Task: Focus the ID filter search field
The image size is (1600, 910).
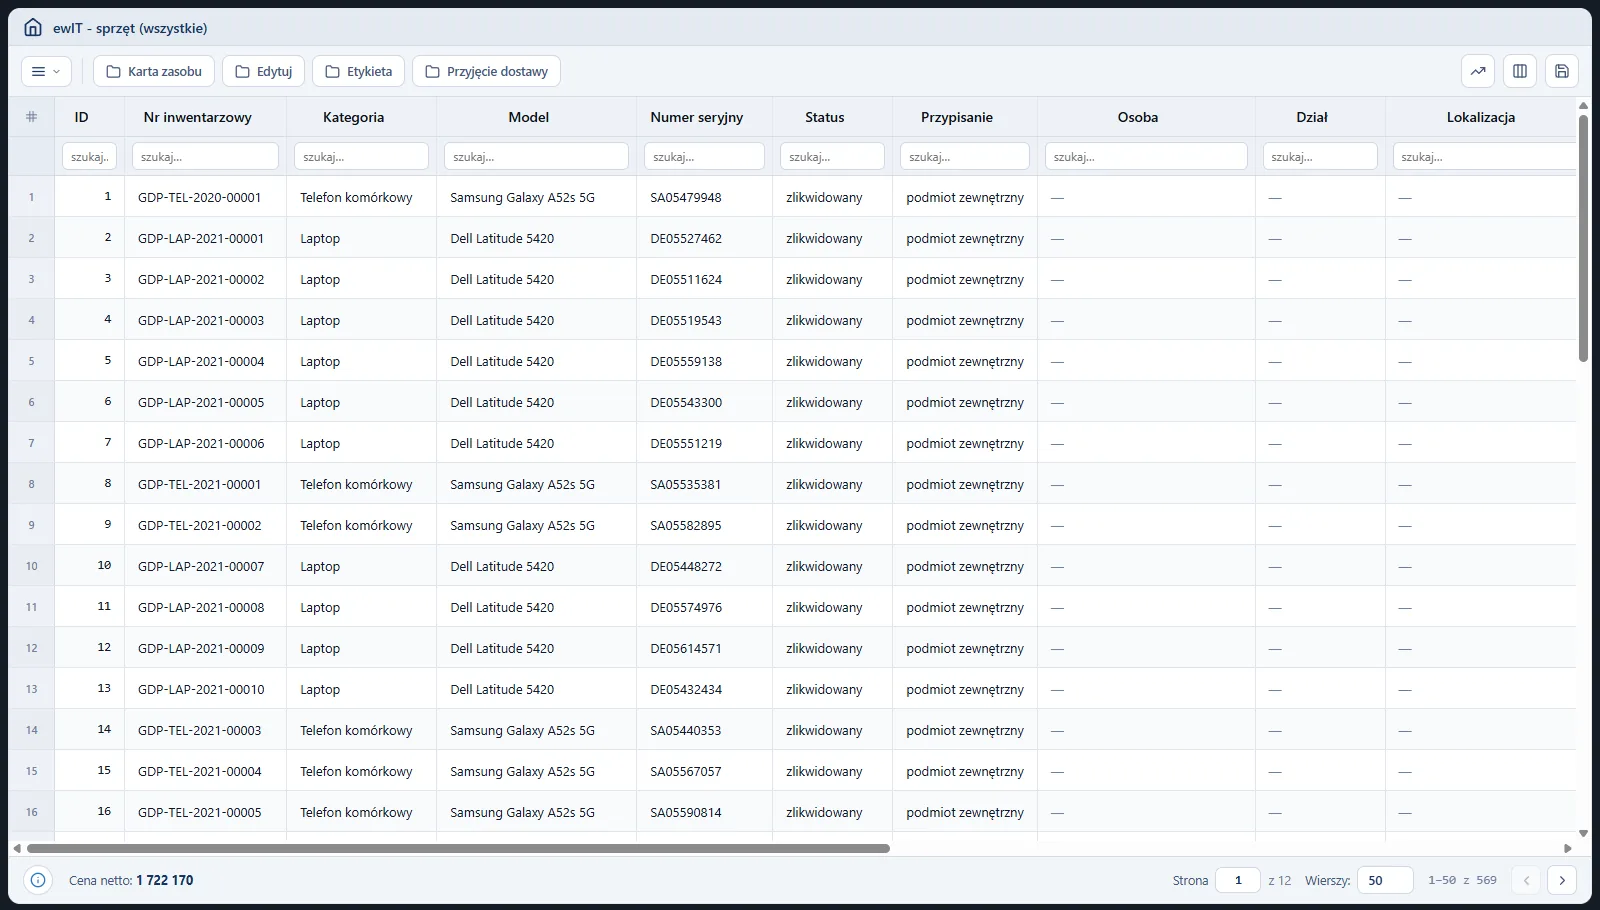Action: click(x=89, y=156)
